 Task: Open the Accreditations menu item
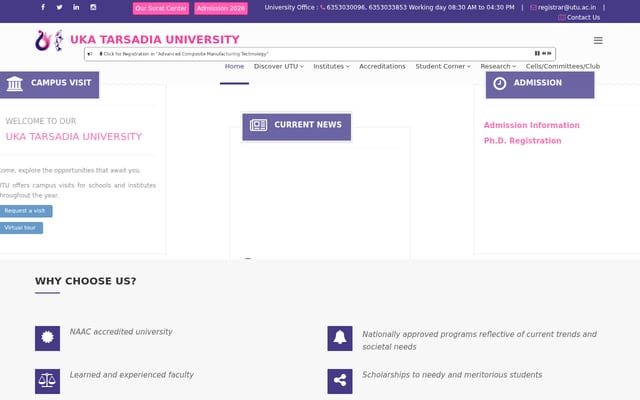click(382, 66)
